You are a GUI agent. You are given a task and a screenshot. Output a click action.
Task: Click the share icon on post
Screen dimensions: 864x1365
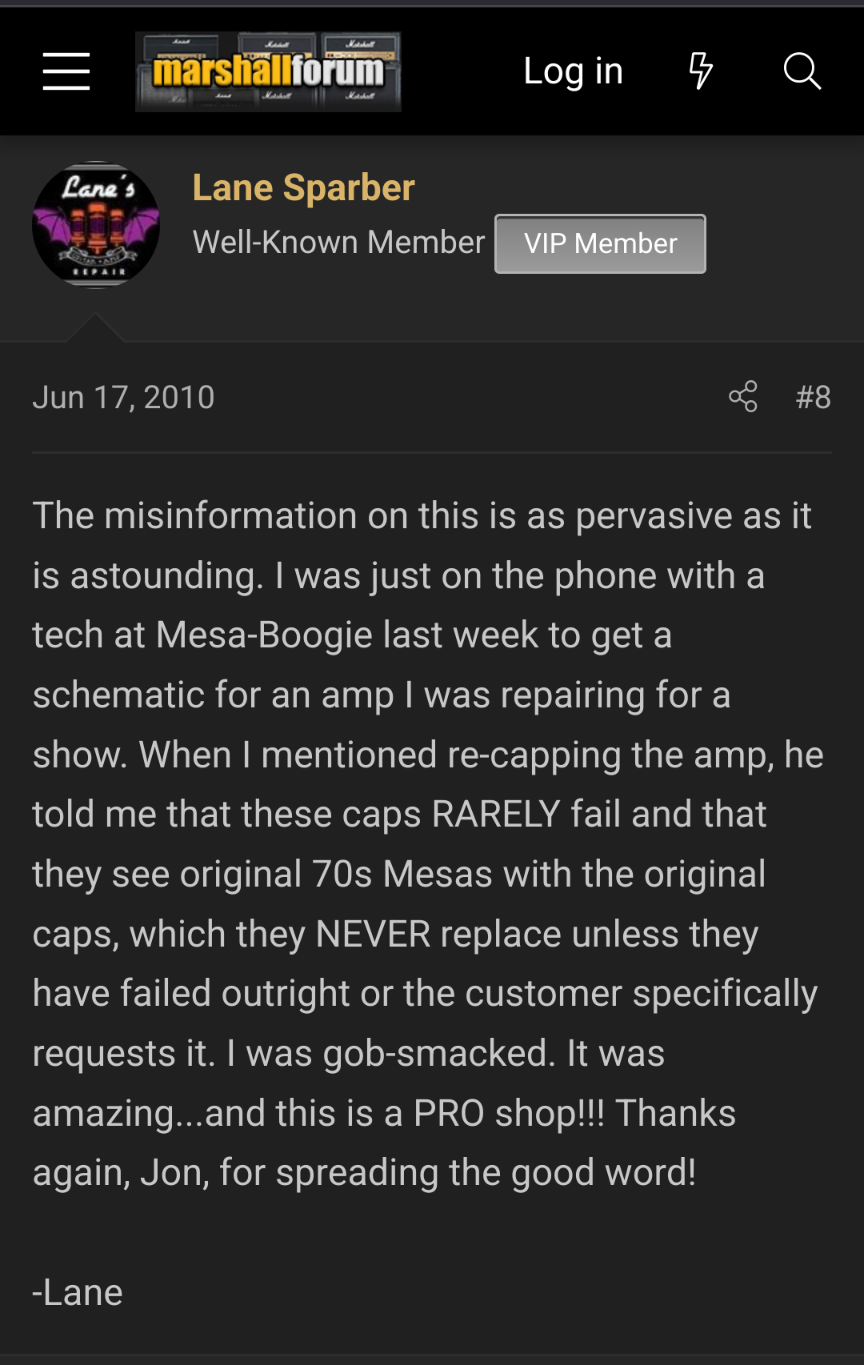743,397
